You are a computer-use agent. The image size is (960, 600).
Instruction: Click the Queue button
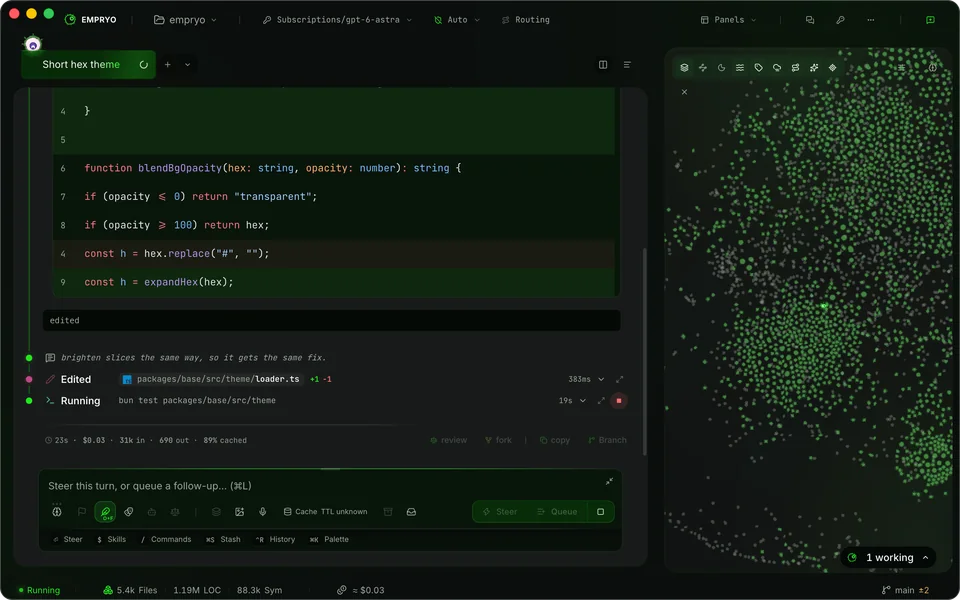(x=557, y=512)
